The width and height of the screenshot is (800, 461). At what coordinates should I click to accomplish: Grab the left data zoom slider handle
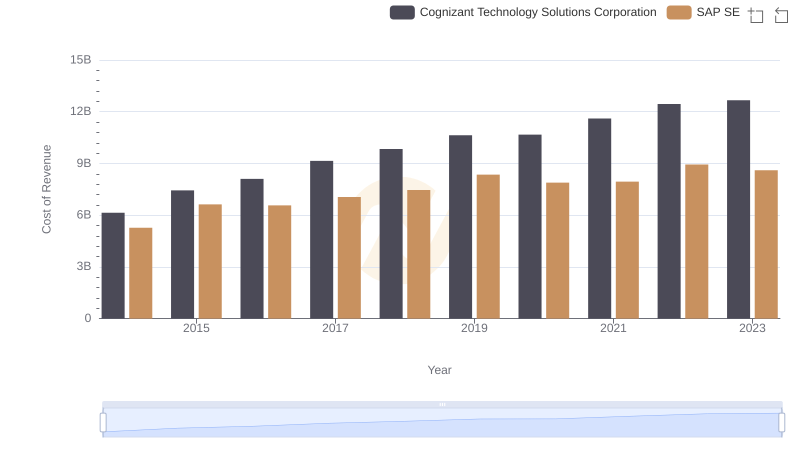(103, 423)
